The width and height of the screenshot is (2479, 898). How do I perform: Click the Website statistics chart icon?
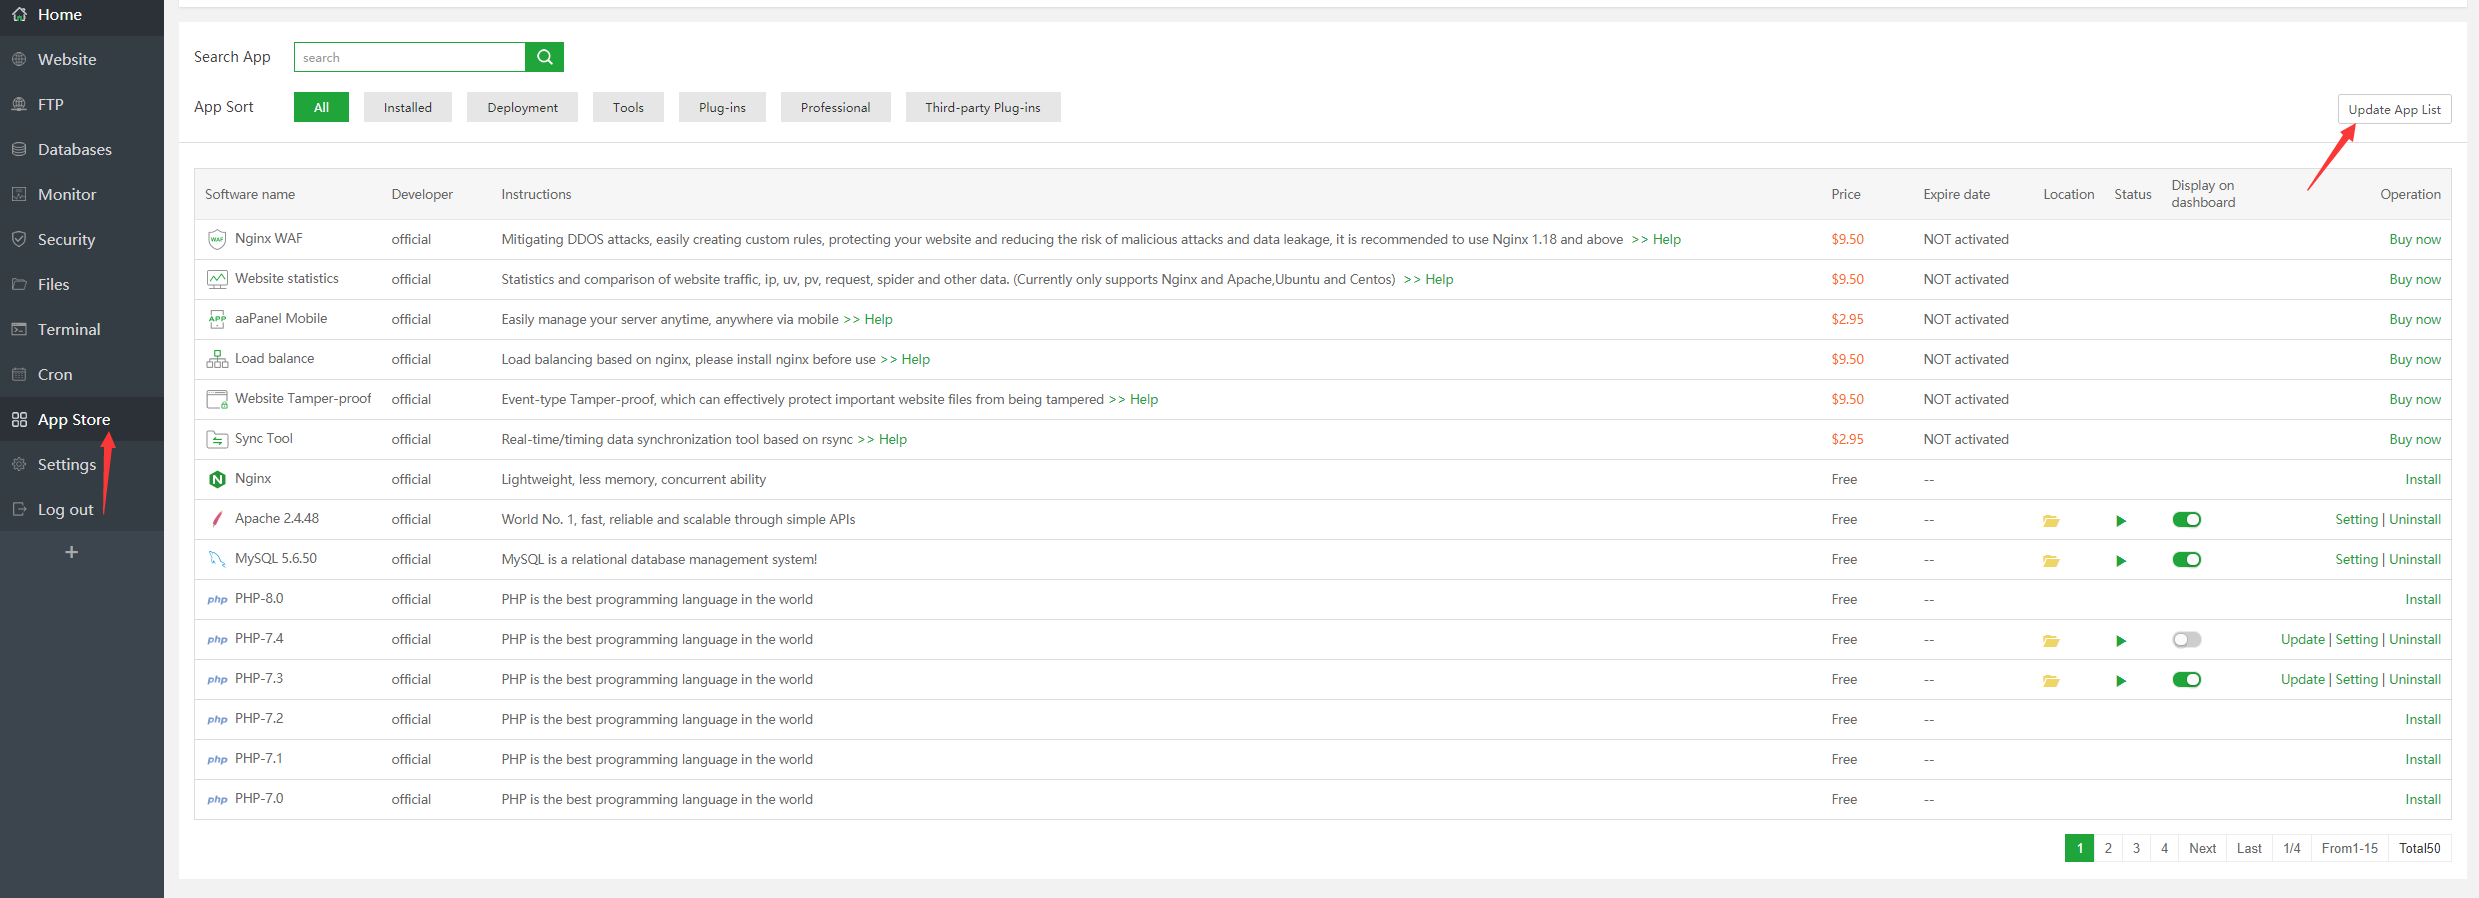coord(217,279)
